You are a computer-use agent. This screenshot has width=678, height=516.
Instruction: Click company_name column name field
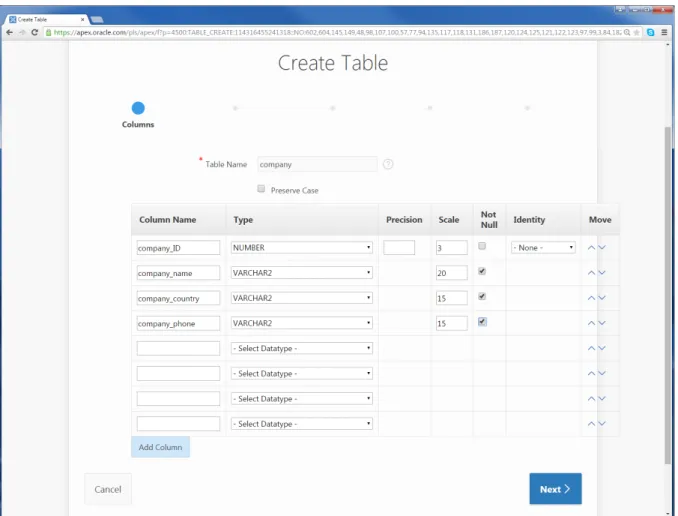coord(178,273)
